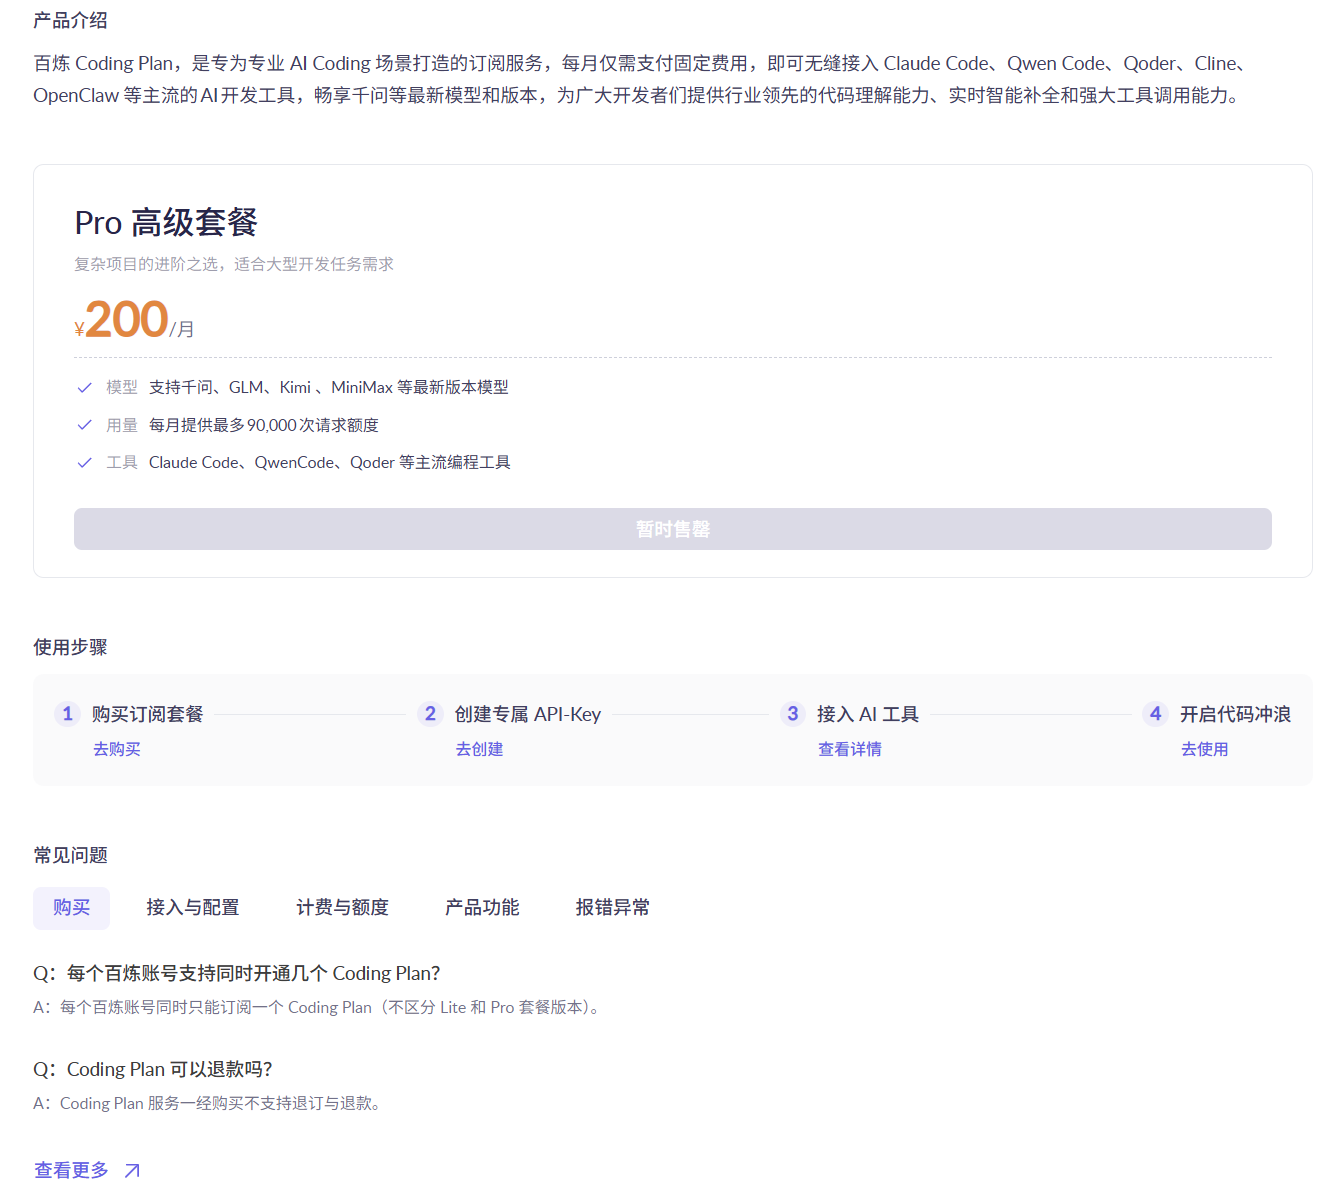Switch to the 报错异常 tab
Screen dimensions: 1334x1192
point(613,908)
